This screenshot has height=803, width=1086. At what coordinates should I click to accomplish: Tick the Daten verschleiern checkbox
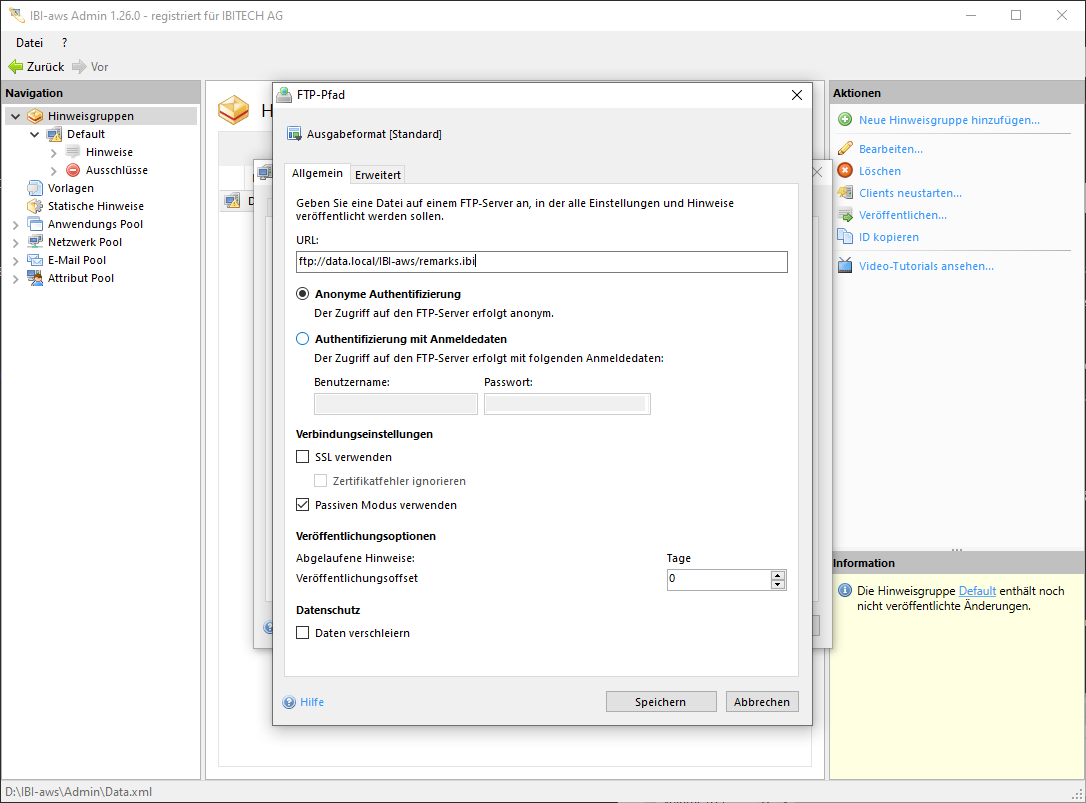click(x=303, y=633)
